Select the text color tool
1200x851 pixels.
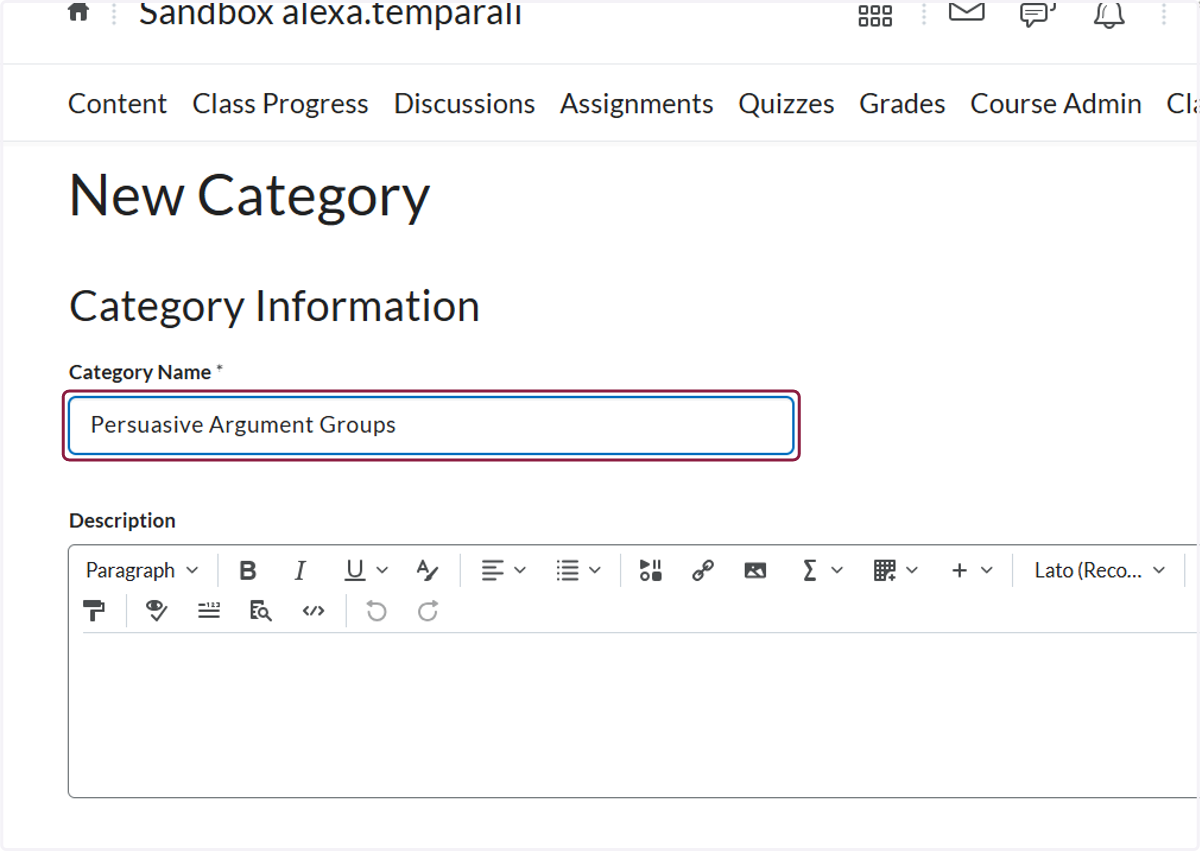(427, 571)
